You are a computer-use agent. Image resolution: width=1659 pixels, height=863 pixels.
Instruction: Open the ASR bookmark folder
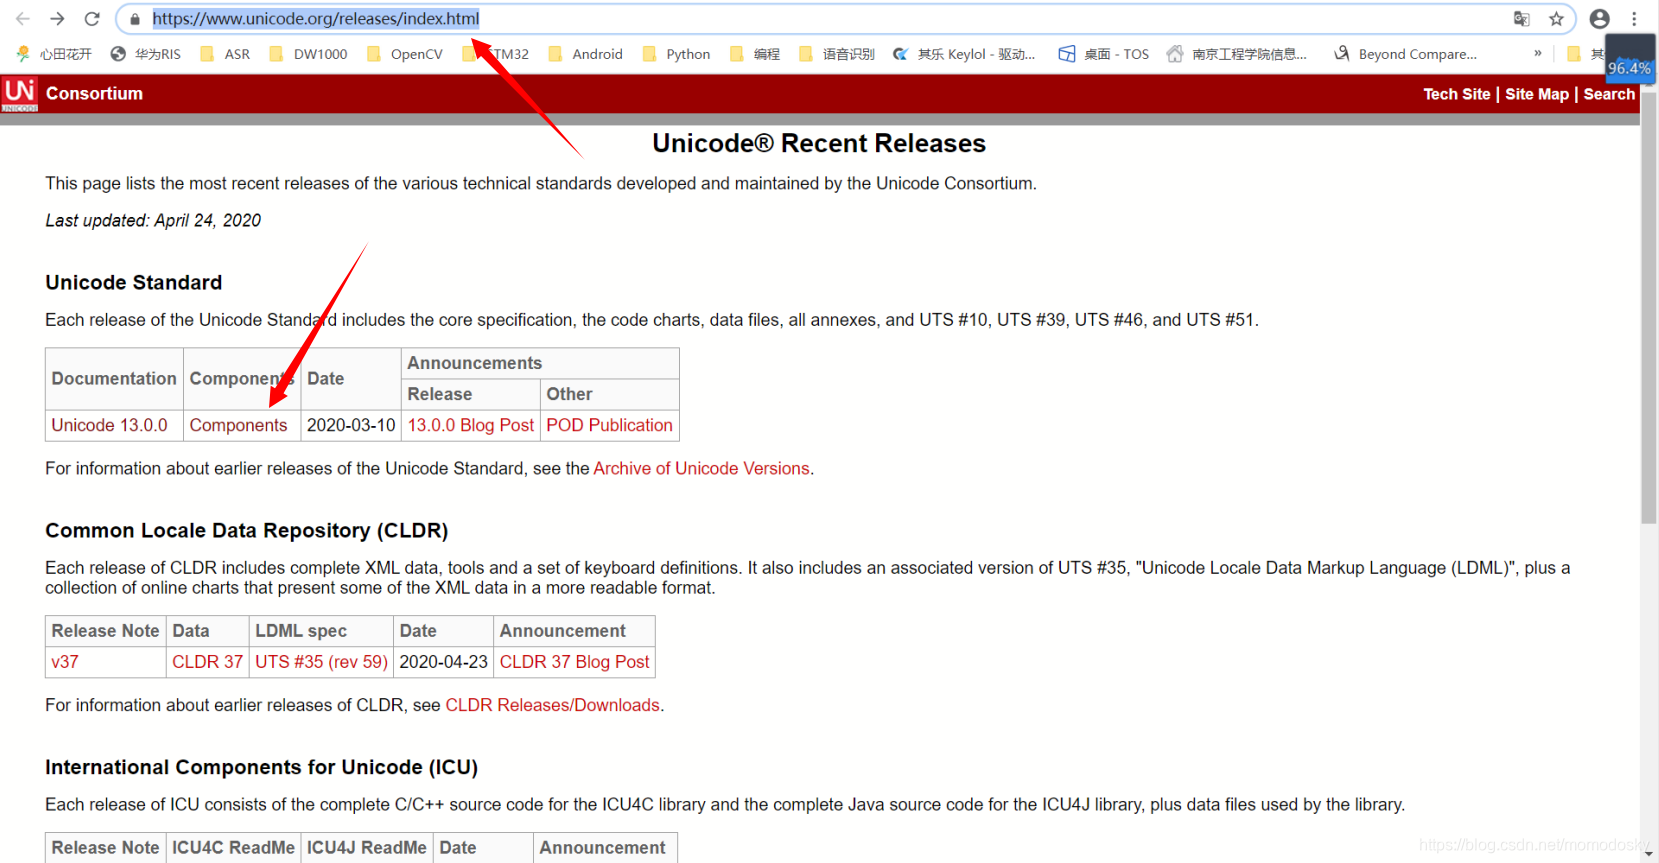click(226, 54)
